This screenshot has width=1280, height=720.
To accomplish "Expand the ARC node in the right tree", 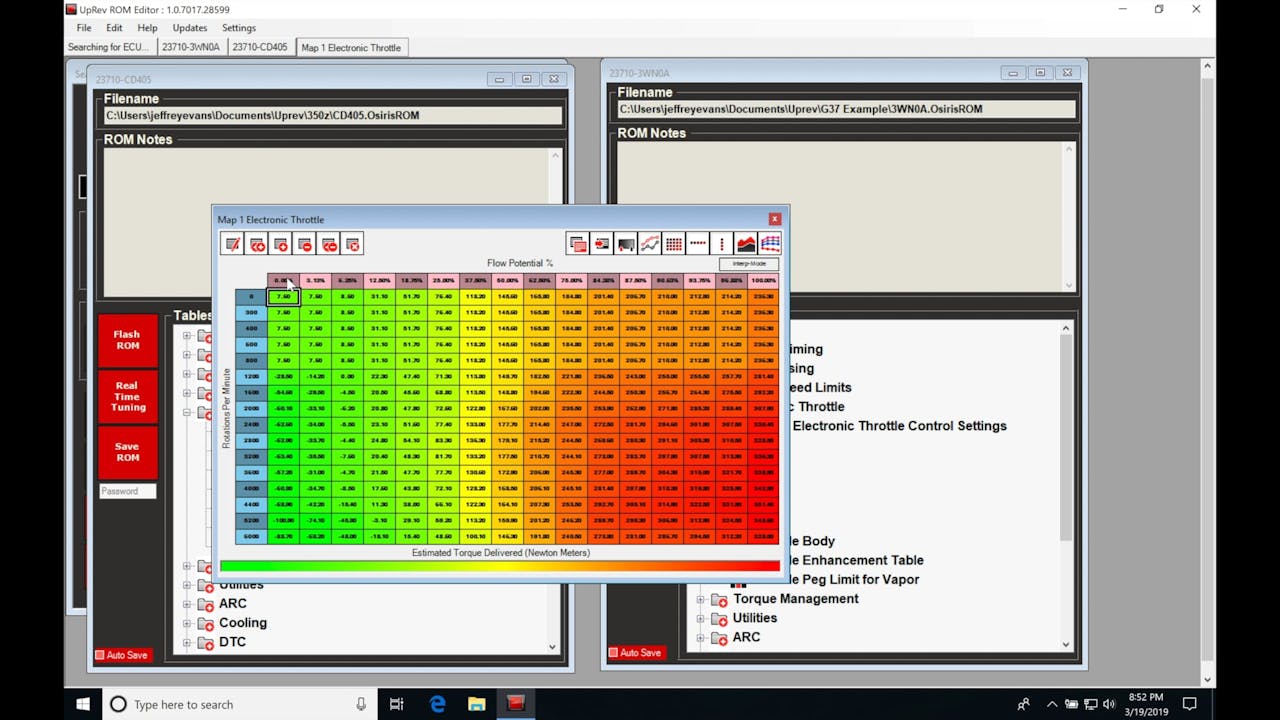I will [701, 637].
